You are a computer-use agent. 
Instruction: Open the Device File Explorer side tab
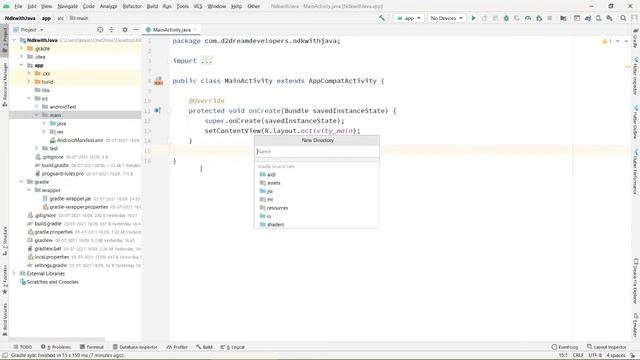[x=636, y=281]
